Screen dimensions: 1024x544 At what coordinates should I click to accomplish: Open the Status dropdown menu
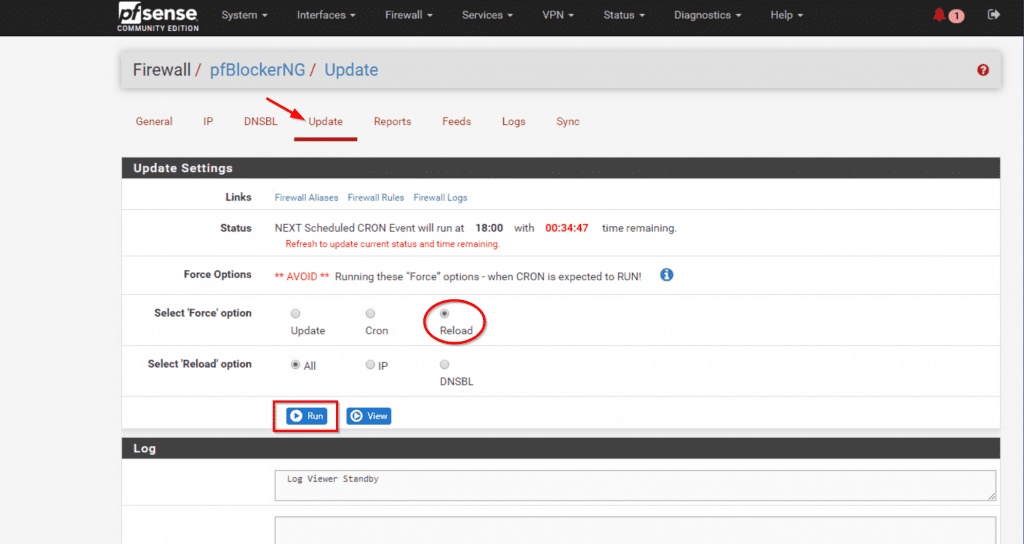[624, 15]
